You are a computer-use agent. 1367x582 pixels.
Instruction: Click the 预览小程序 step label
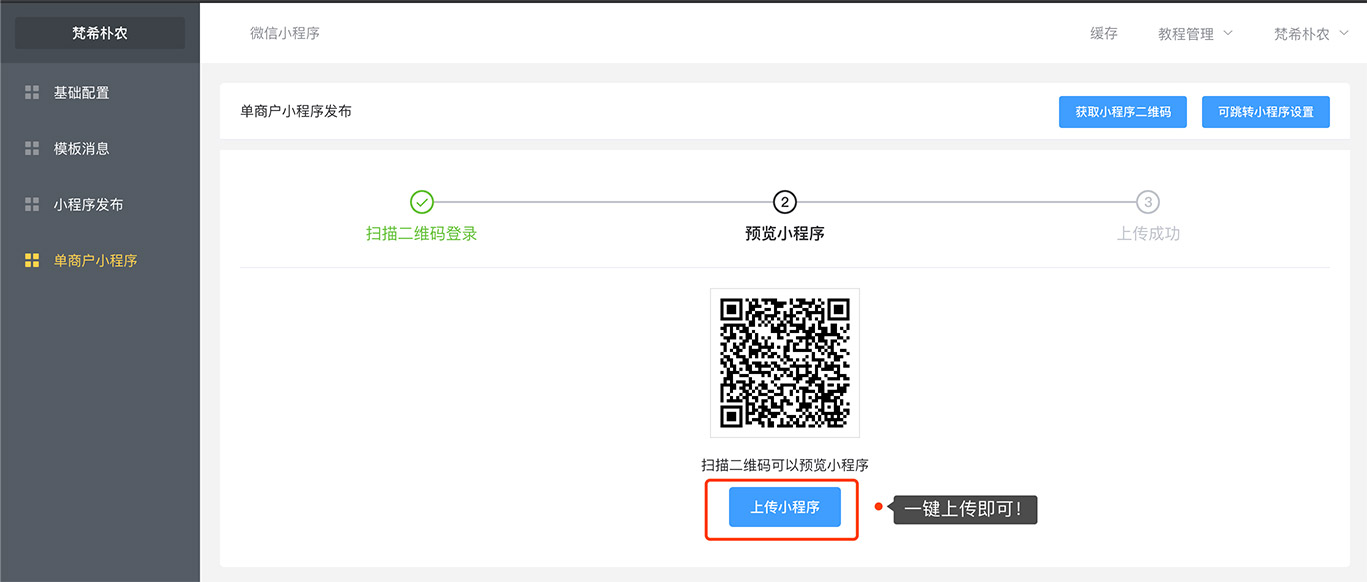click(x=785, y=234)
